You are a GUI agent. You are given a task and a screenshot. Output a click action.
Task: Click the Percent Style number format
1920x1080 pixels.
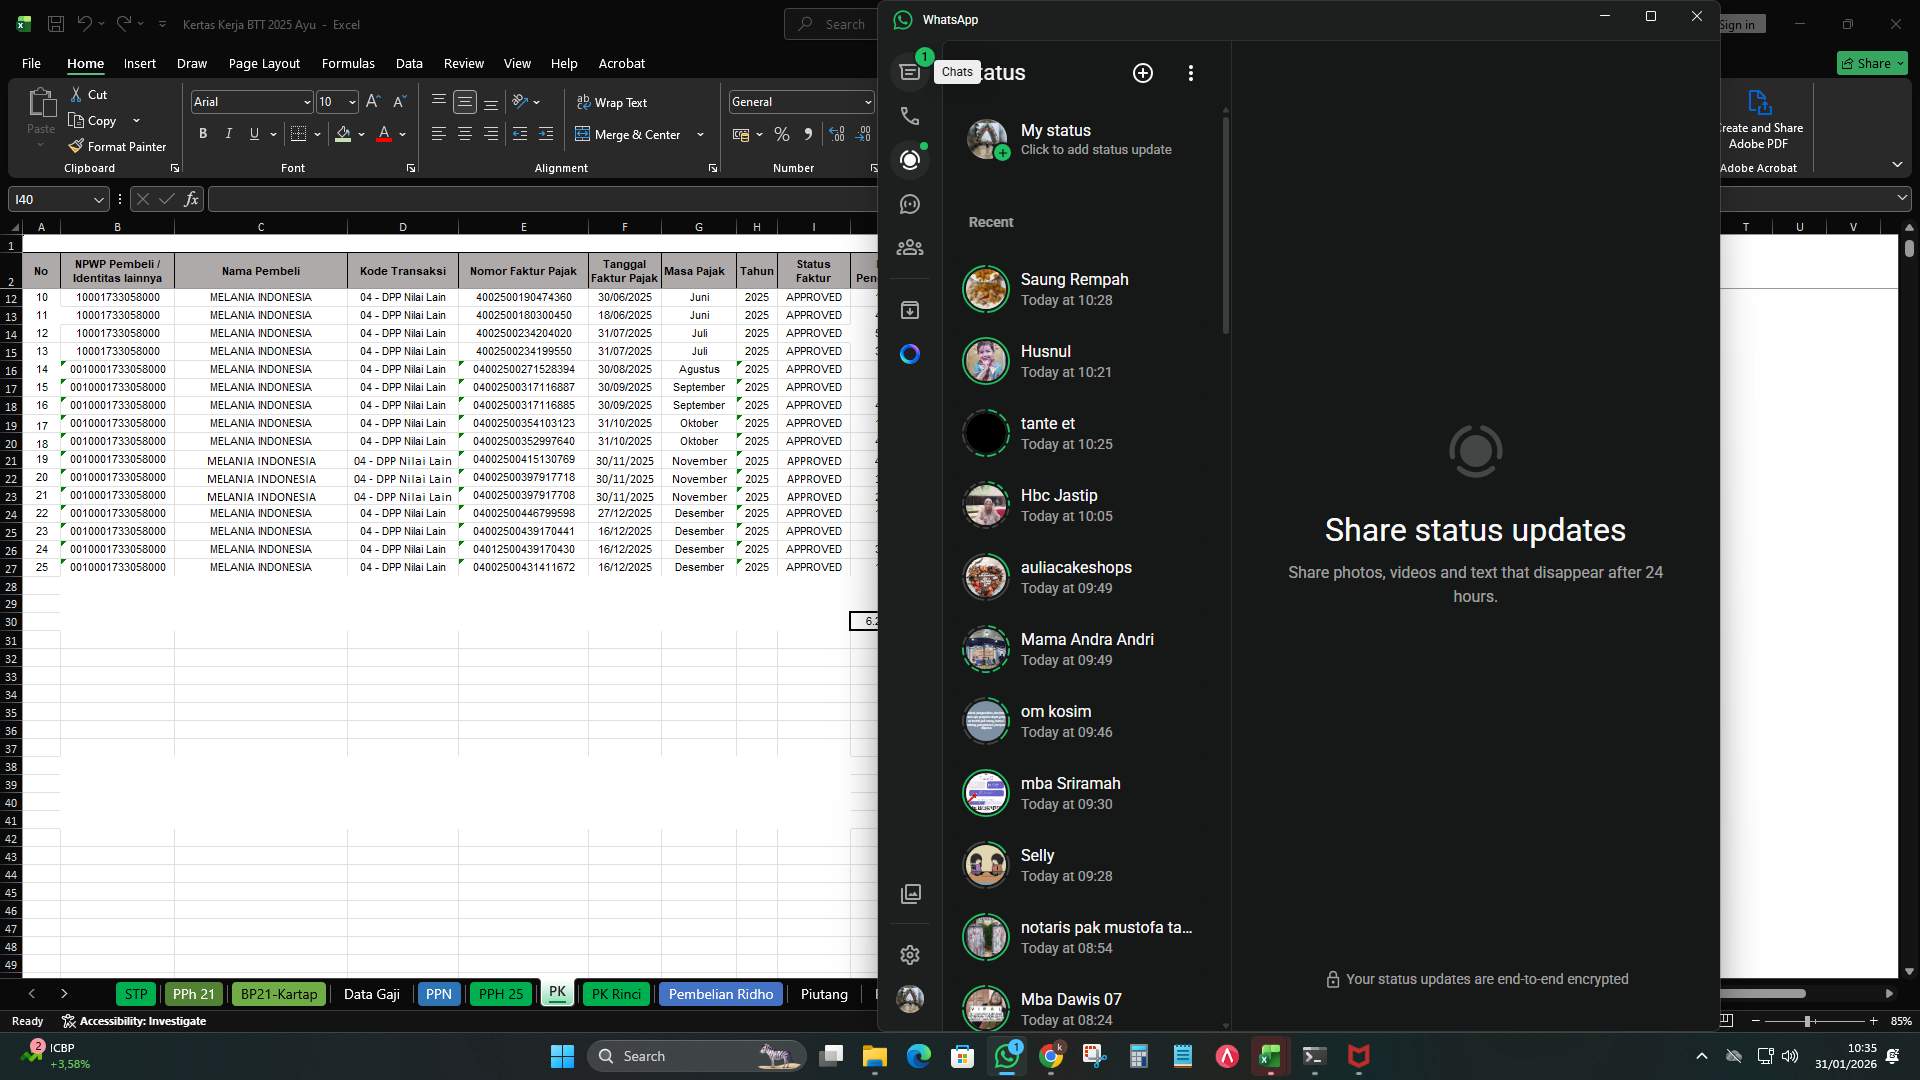[x=782, y=133]
